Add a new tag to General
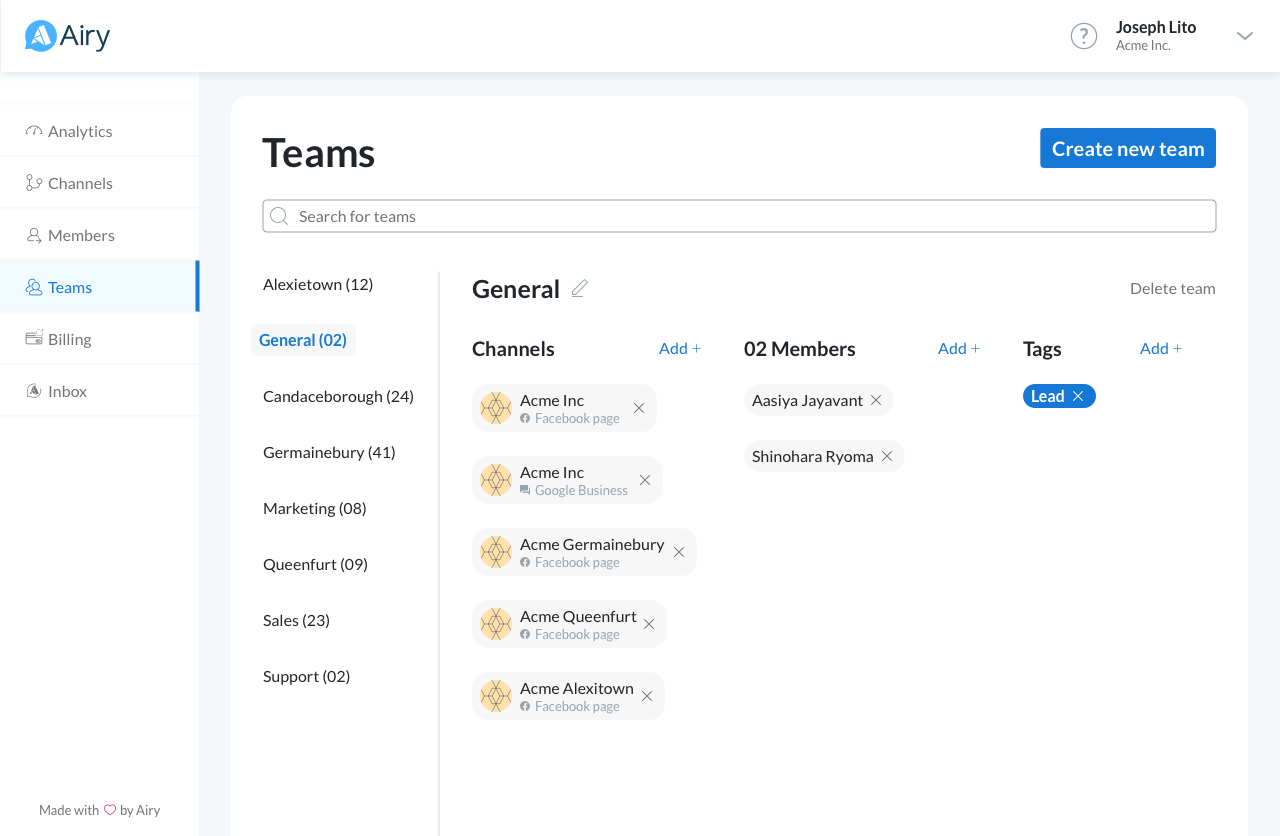 coord(1160,348)
